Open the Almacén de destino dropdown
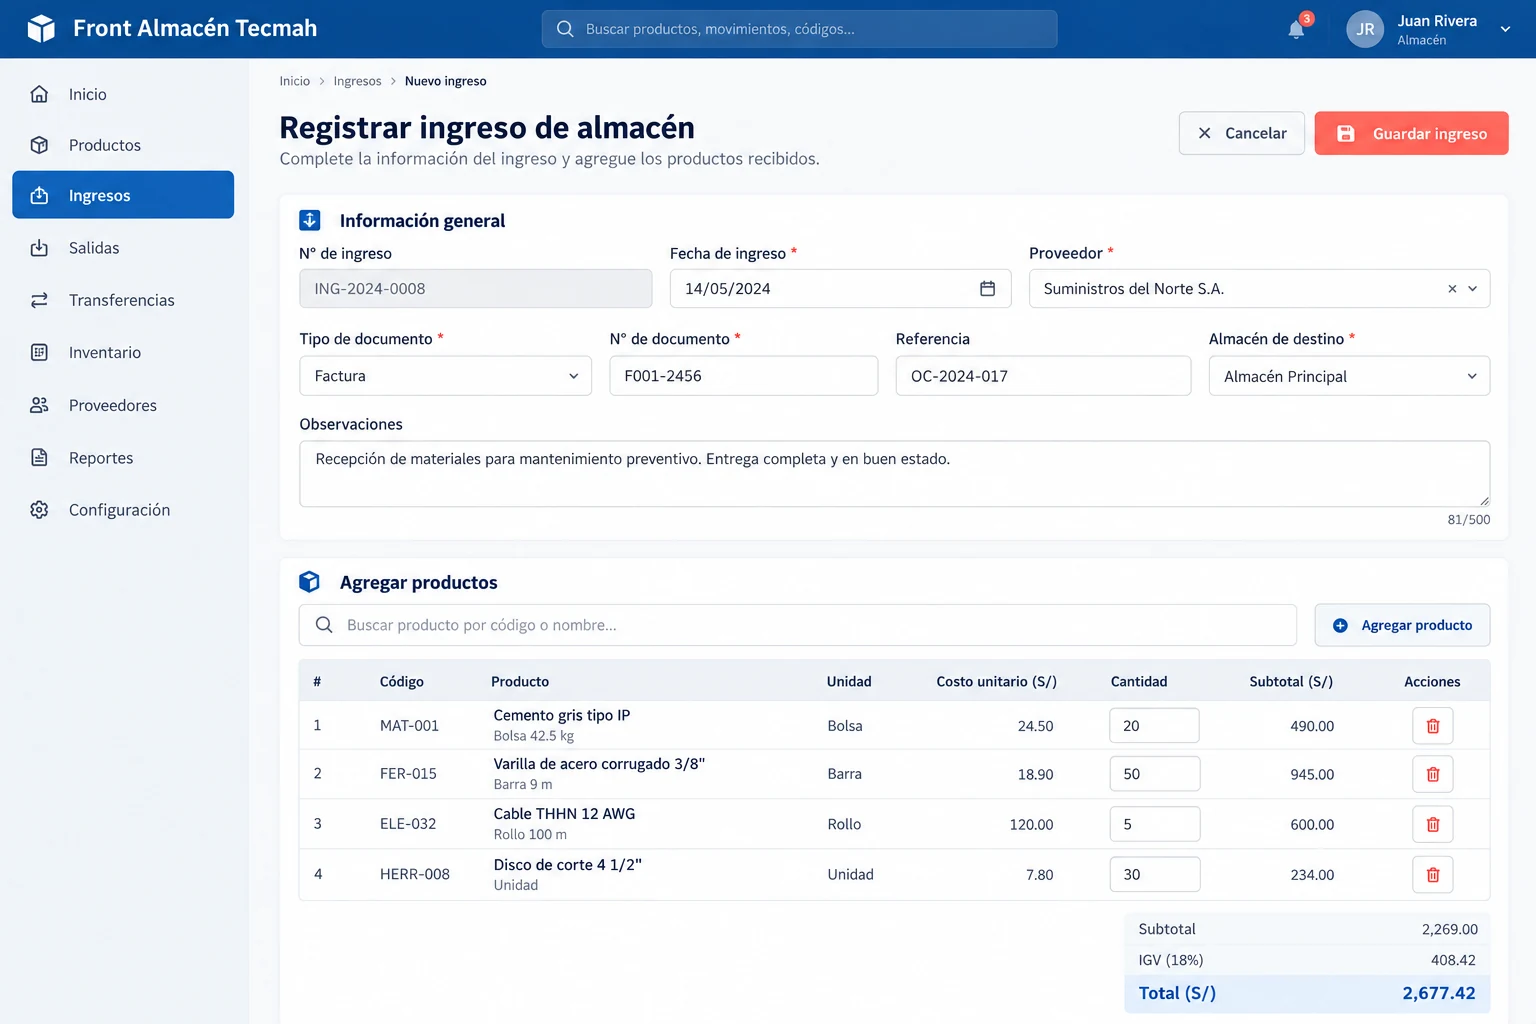 point(1349,376)
